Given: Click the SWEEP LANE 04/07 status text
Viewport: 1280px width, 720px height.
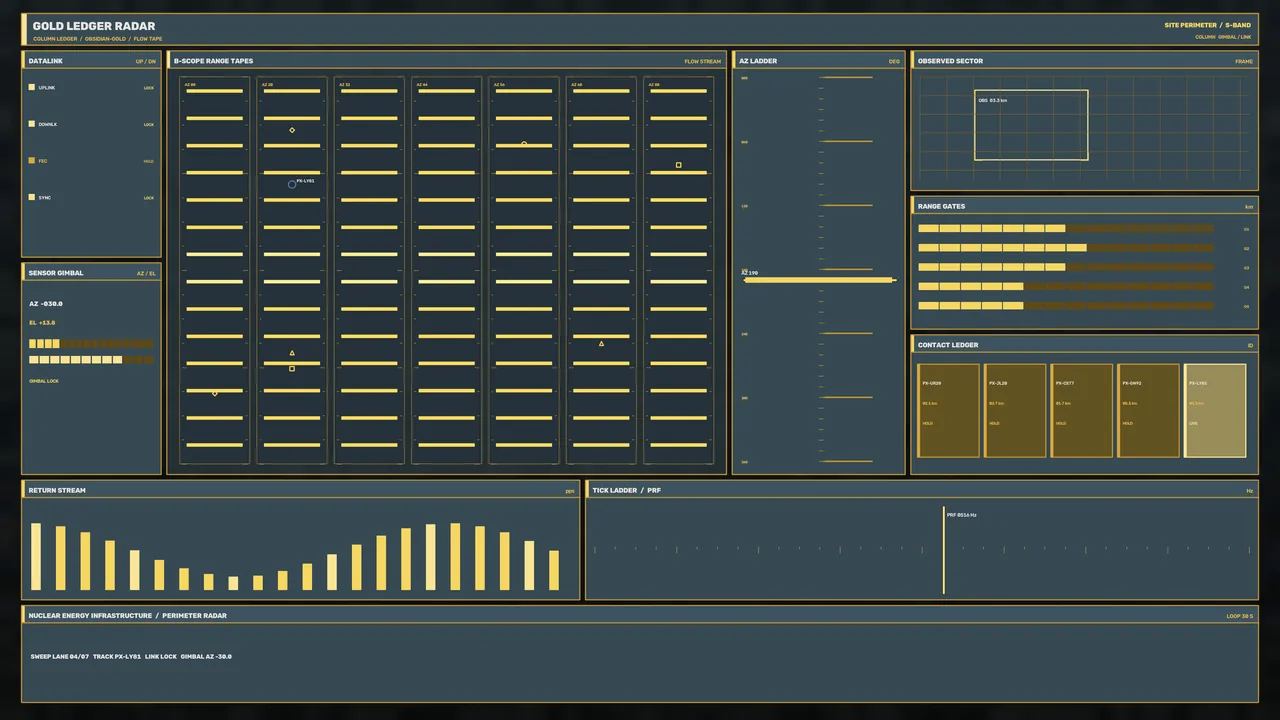Looking at the screenshot, I should (x=60, y=657).
